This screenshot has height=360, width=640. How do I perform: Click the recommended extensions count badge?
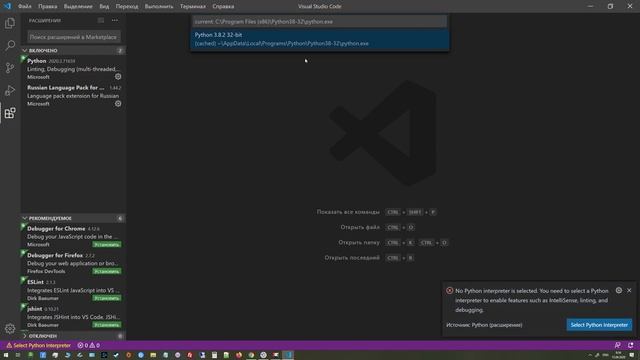tap(120, 218)
